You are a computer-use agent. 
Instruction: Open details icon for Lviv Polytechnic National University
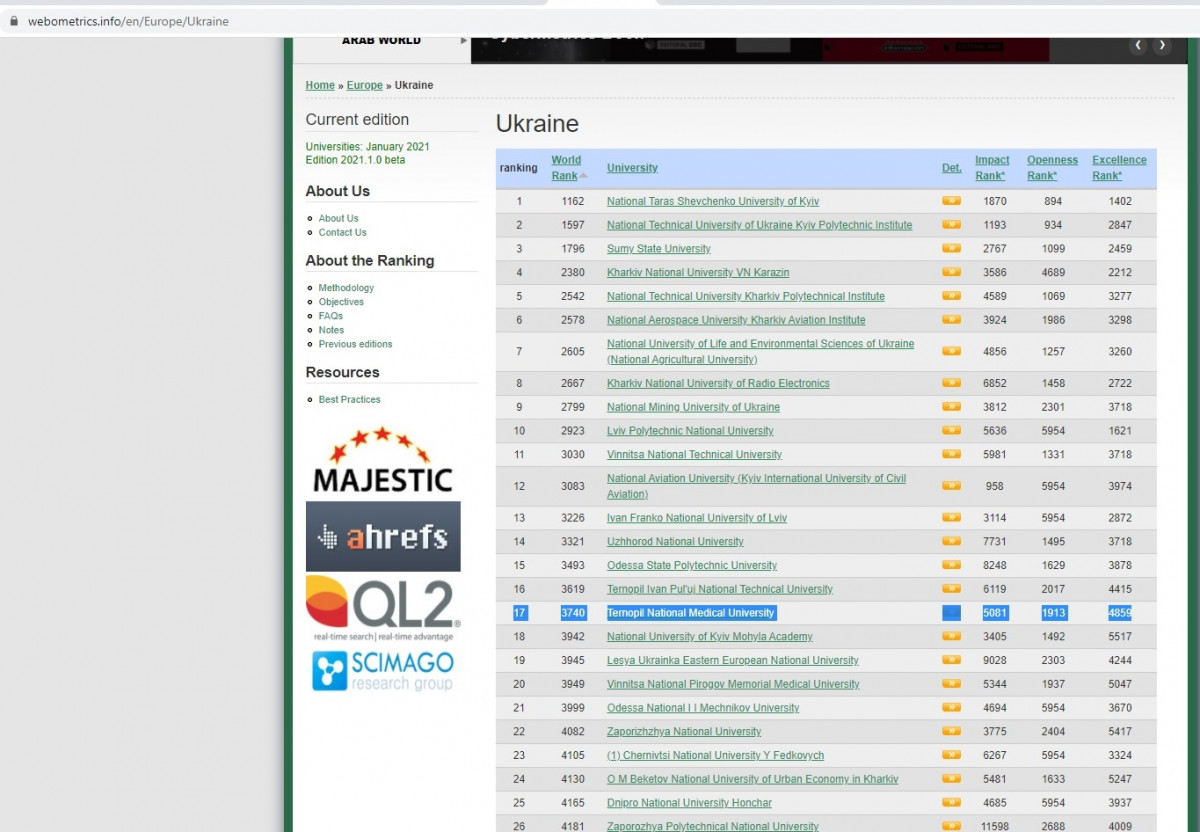pos(951,431)
